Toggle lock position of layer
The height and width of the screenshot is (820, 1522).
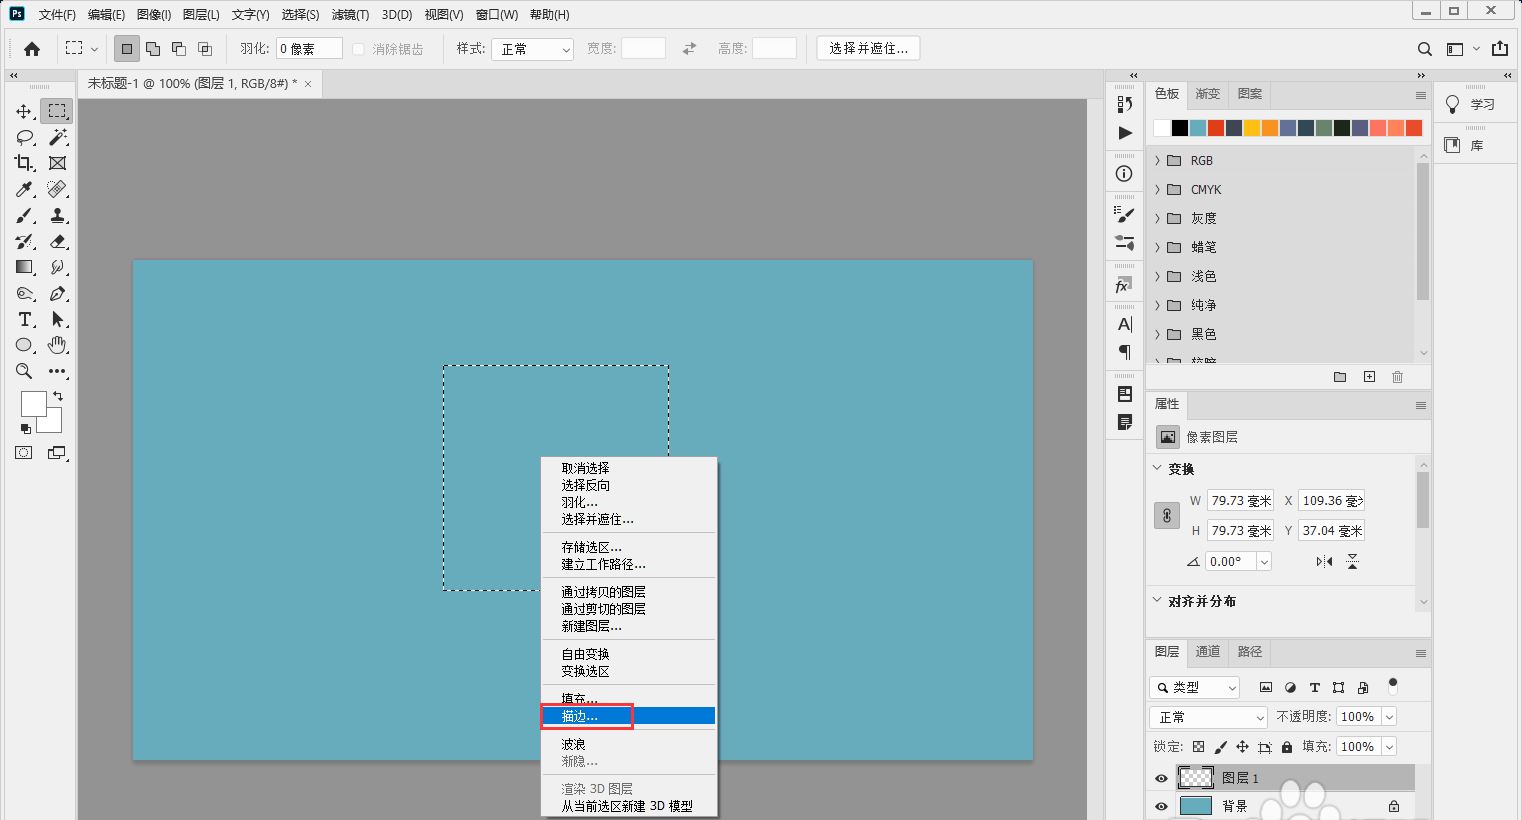click(1242, 747)
